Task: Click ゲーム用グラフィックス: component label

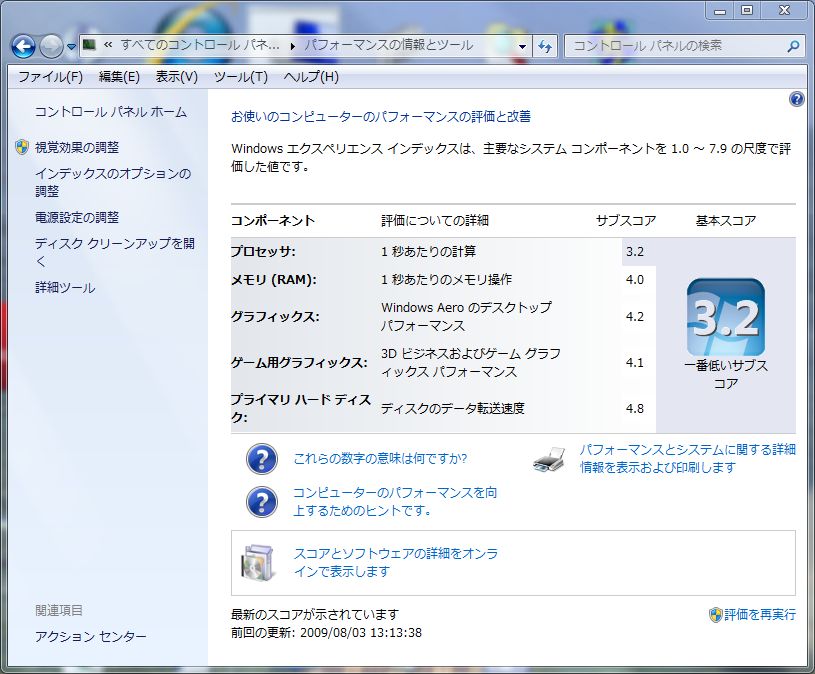Action: pos(299,363)
